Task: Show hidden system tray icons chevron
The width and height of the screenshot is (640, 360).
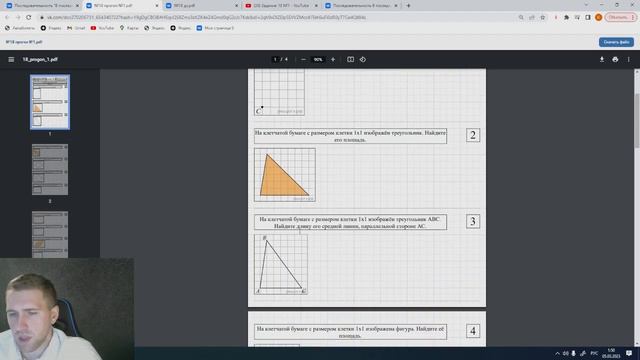Action: (557, 353)
